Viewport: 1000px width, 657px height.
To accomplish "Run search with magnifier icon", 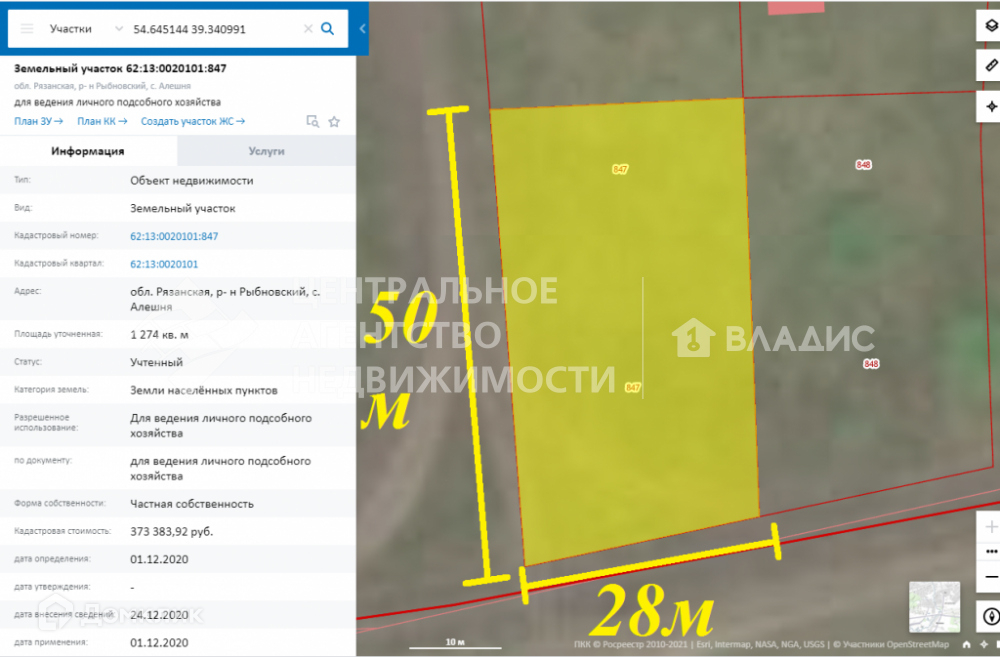I will coord(328,29).
